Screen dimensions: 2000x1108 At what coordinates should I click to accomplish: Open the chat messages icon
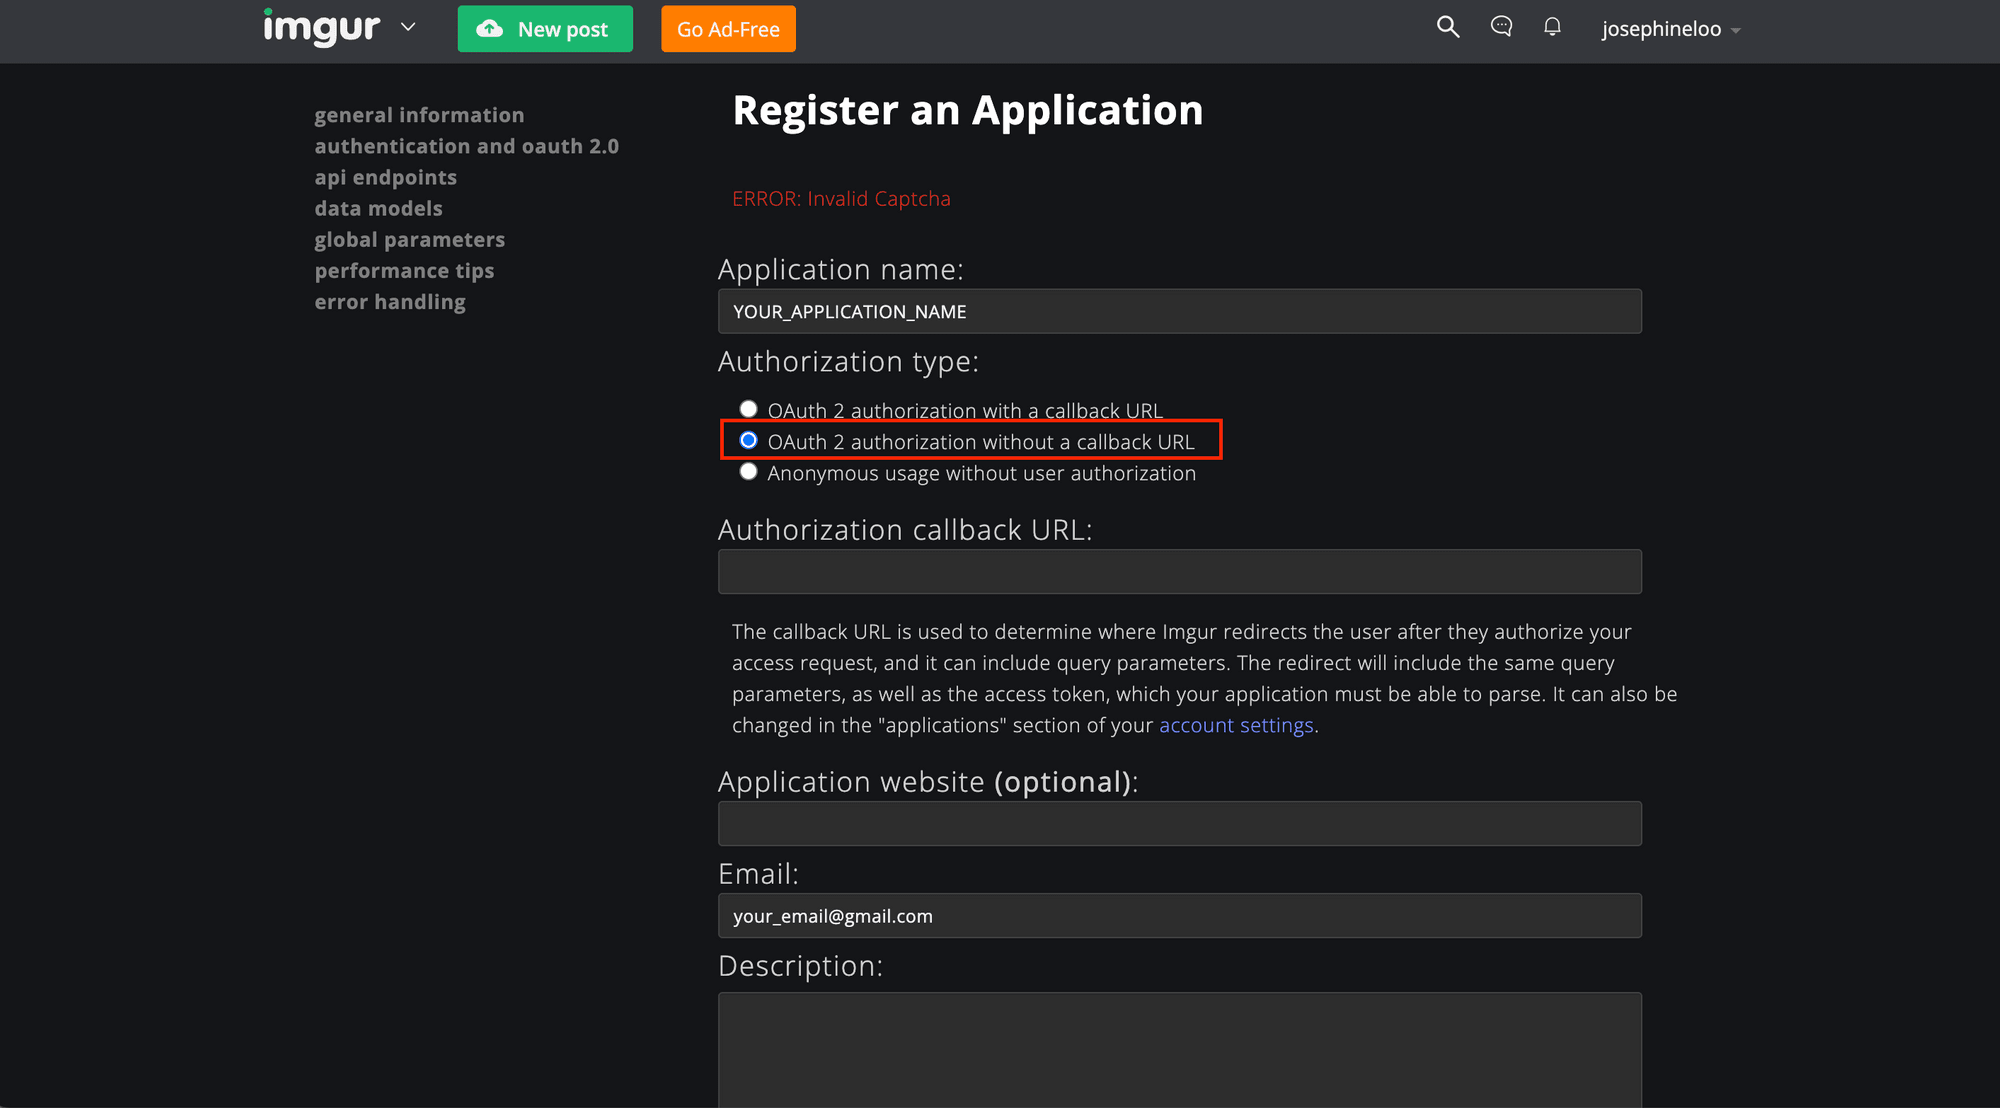pos(1501,27)
